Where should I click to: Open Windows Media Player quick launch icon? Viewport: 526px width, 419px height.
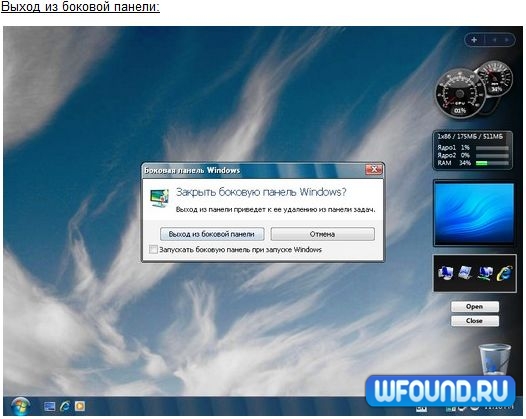coord(80,406)
